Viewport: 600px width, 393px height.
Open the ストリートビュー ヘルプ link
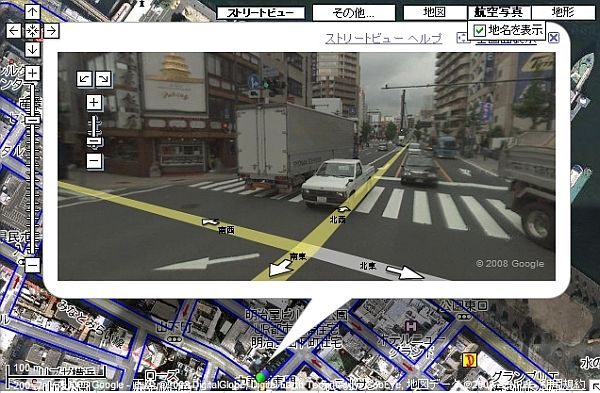(384, 38)
